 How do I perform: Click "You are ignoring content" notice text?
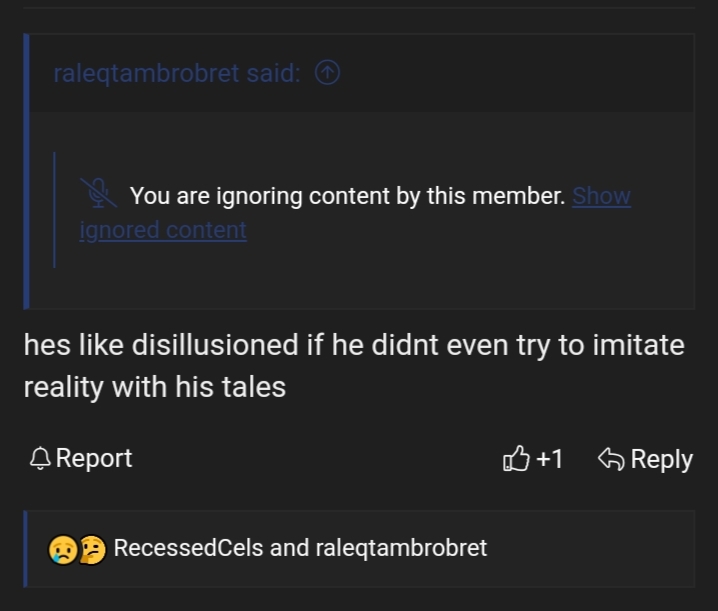click(347, 196)
